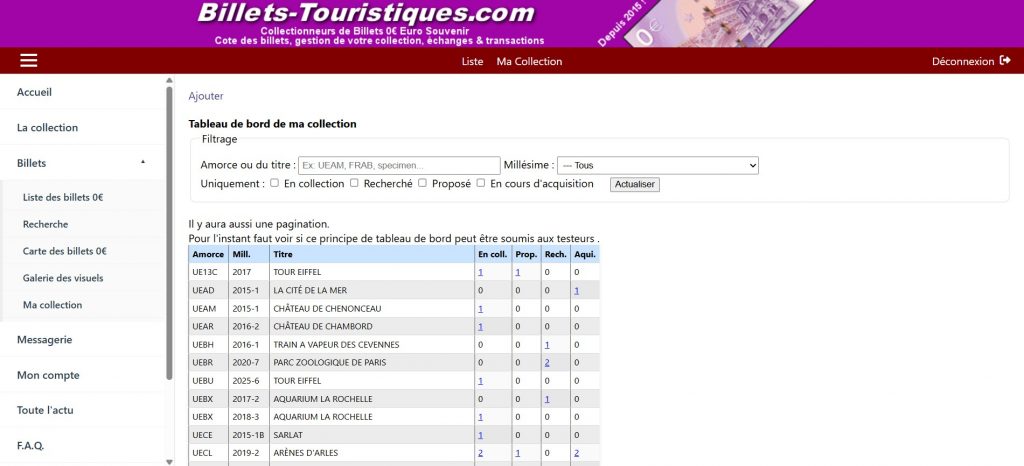Open the hamburger menu icon

click(x=29, y=61)
